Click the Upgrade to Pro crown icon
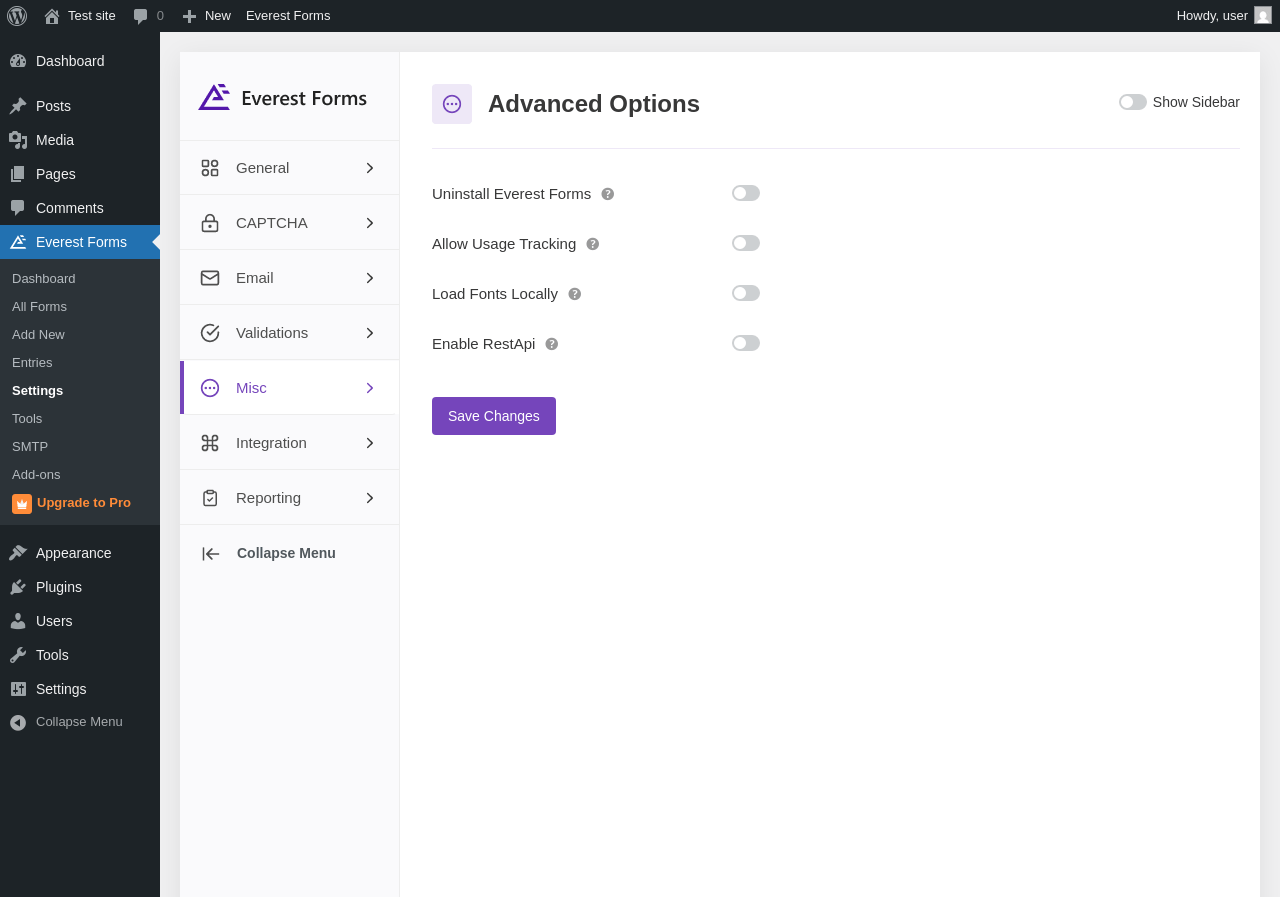The image size is (1280, 897). tap(22, 504)
